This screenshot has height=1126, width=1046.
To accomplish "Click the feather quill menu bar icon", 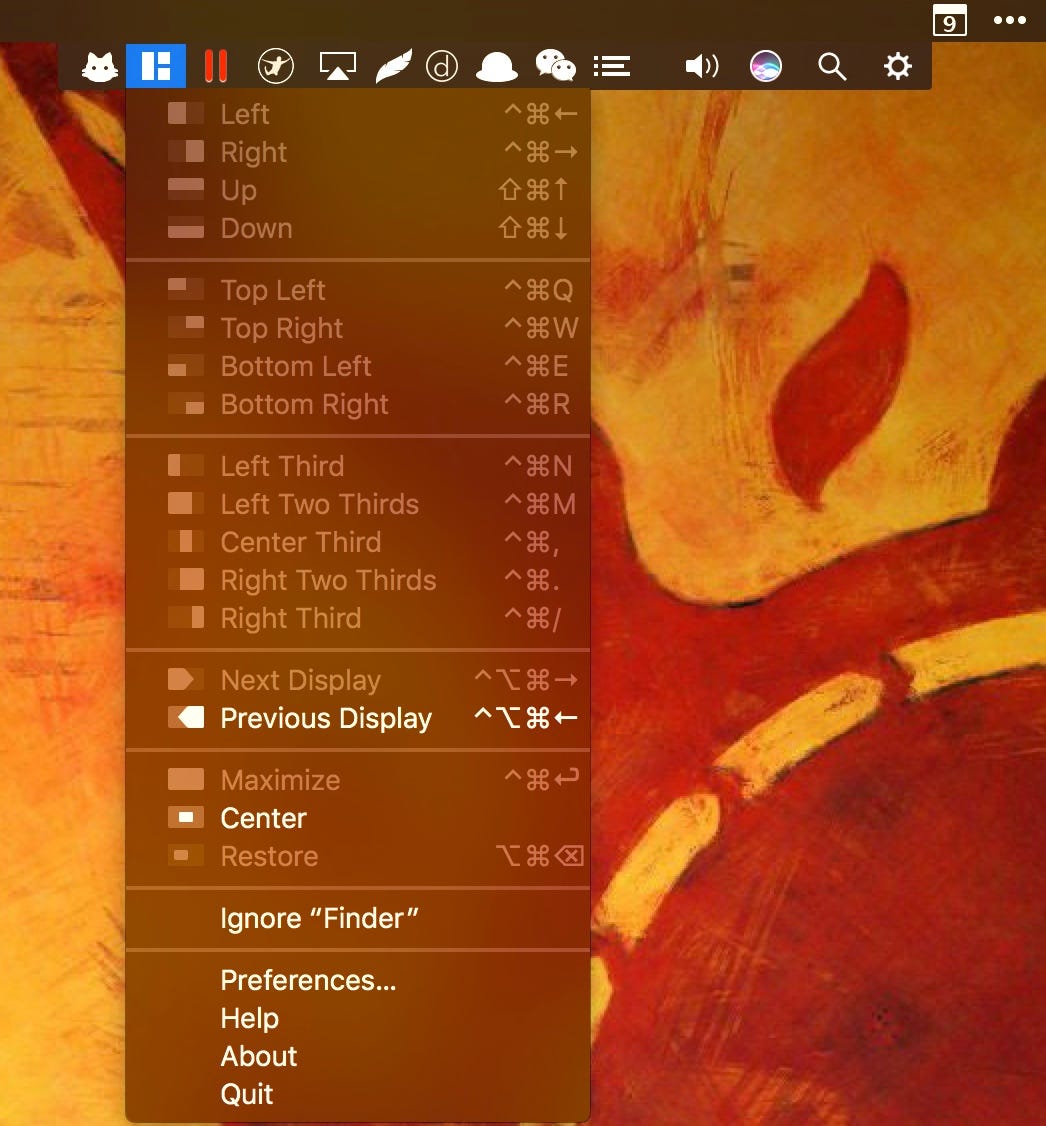I will 394,66.
